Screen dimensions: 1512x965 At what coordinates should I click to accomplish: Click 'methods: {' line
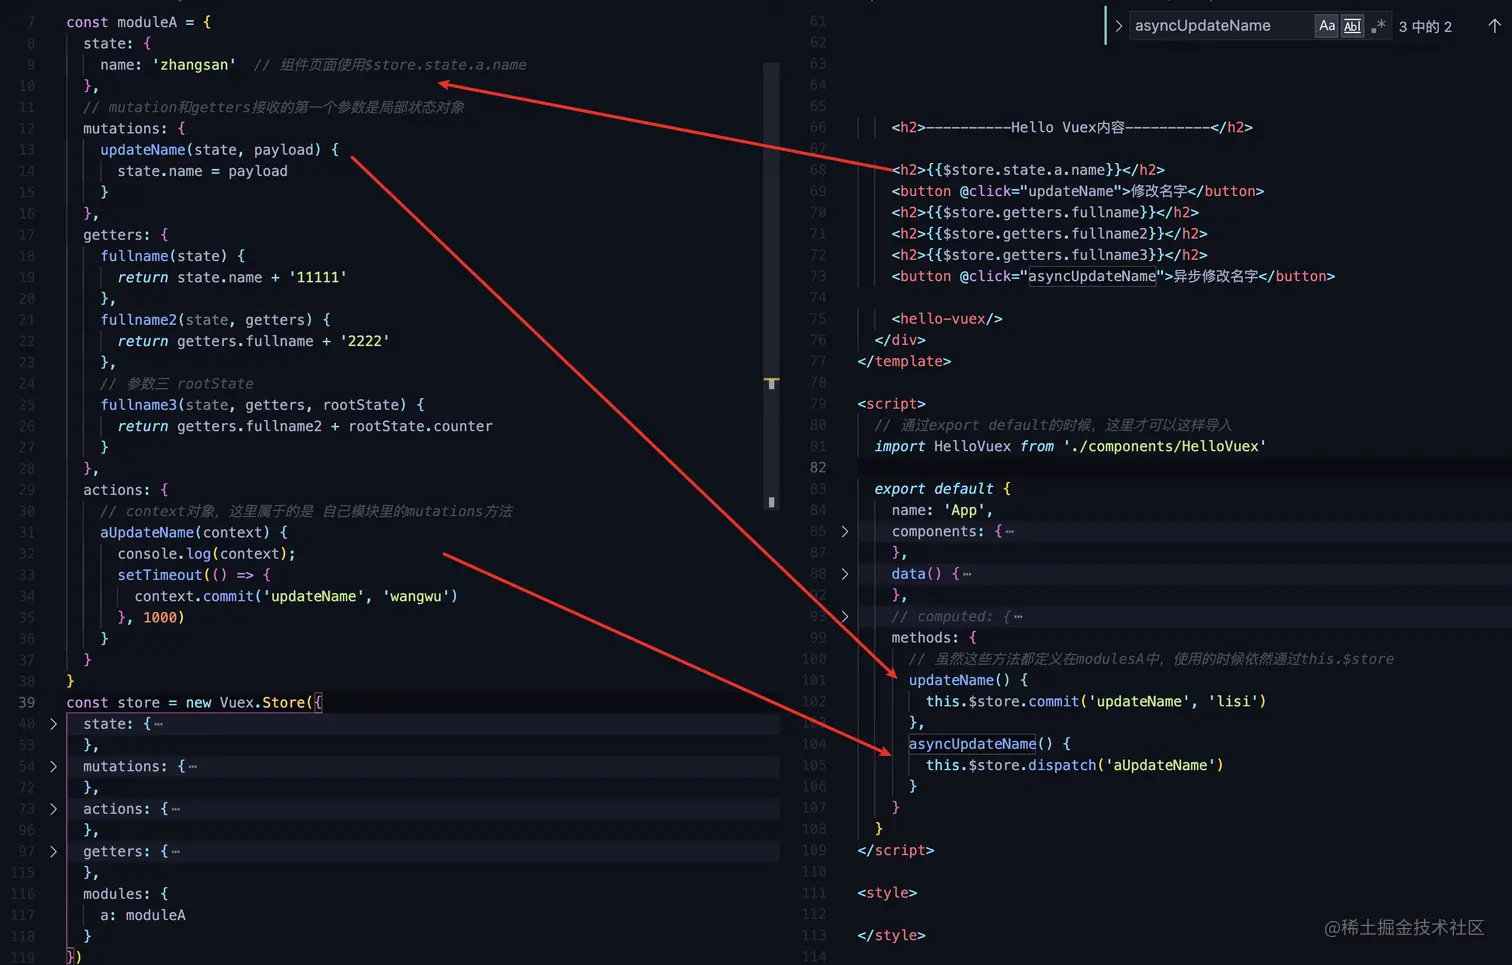pyautogui.click(x=934, y=638)
